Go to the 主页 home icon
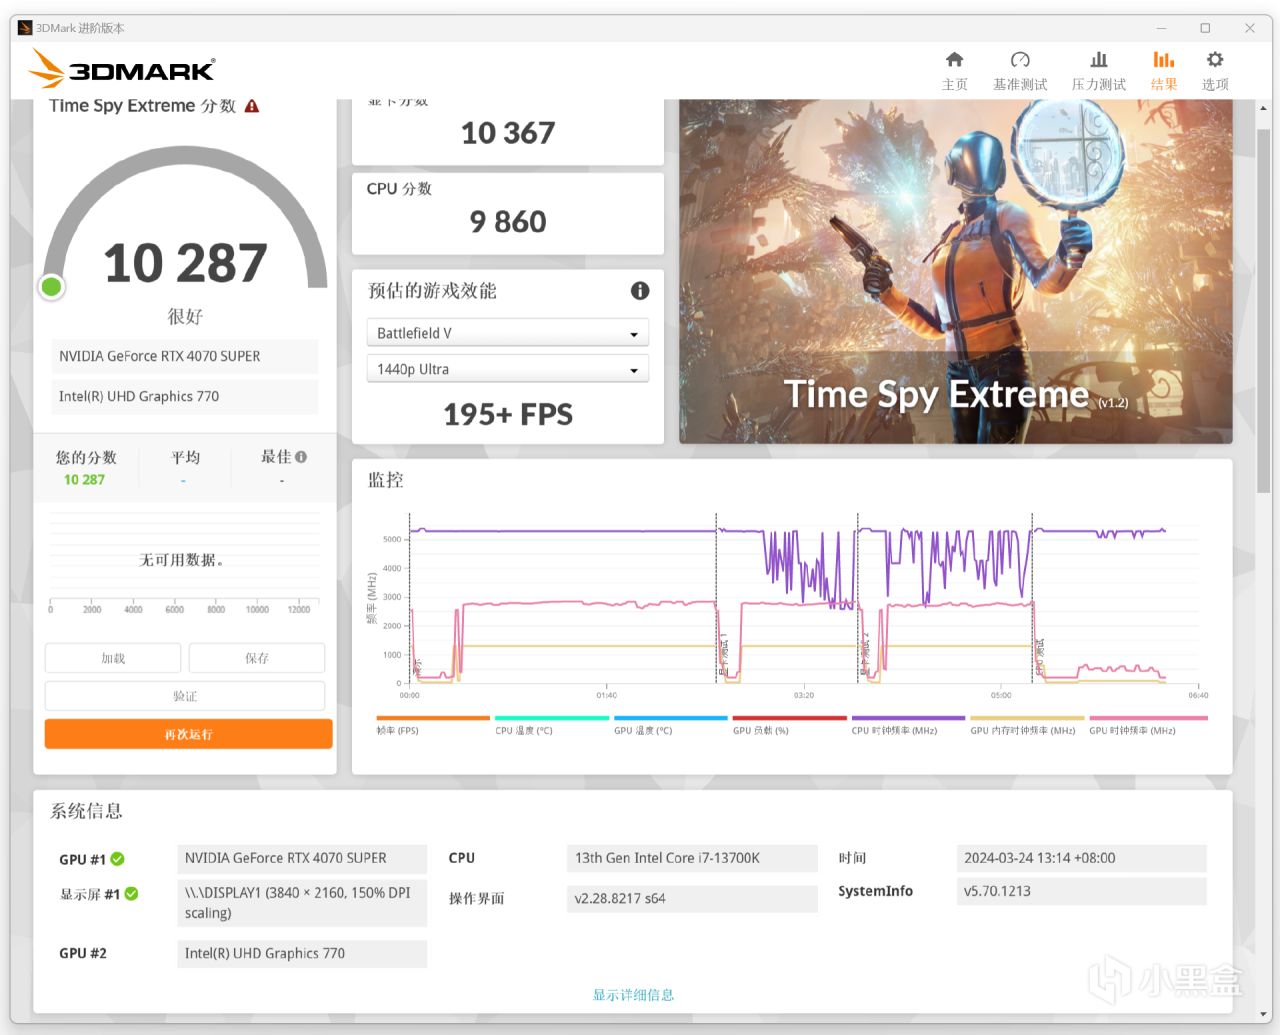This screenshot has height=1035, width=1280. click(x=954, y=60)
